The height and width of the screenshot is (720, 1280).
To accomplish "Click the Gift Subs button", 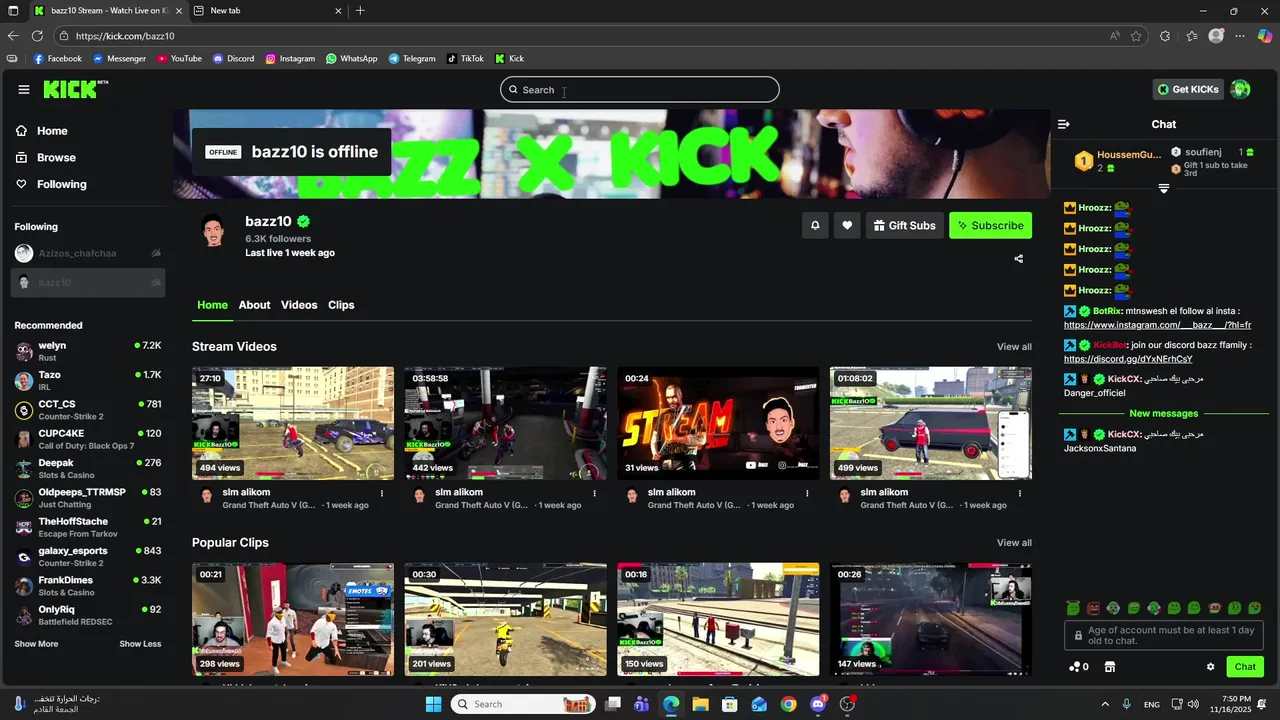I will [904, 226].
